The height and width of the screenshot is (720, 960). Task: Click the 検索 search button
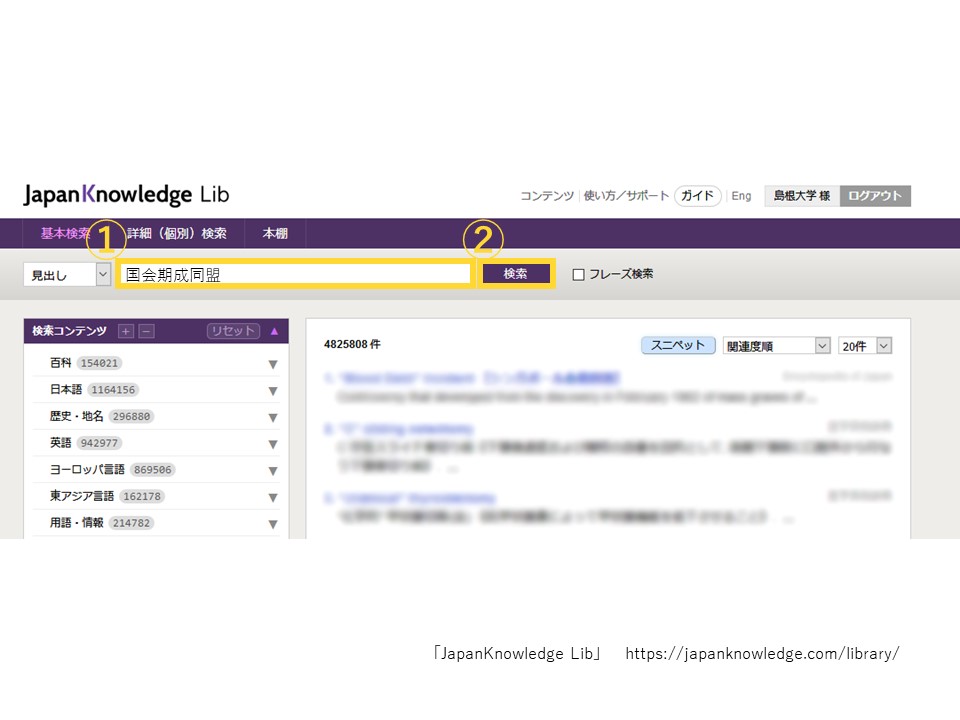[516, 274]
